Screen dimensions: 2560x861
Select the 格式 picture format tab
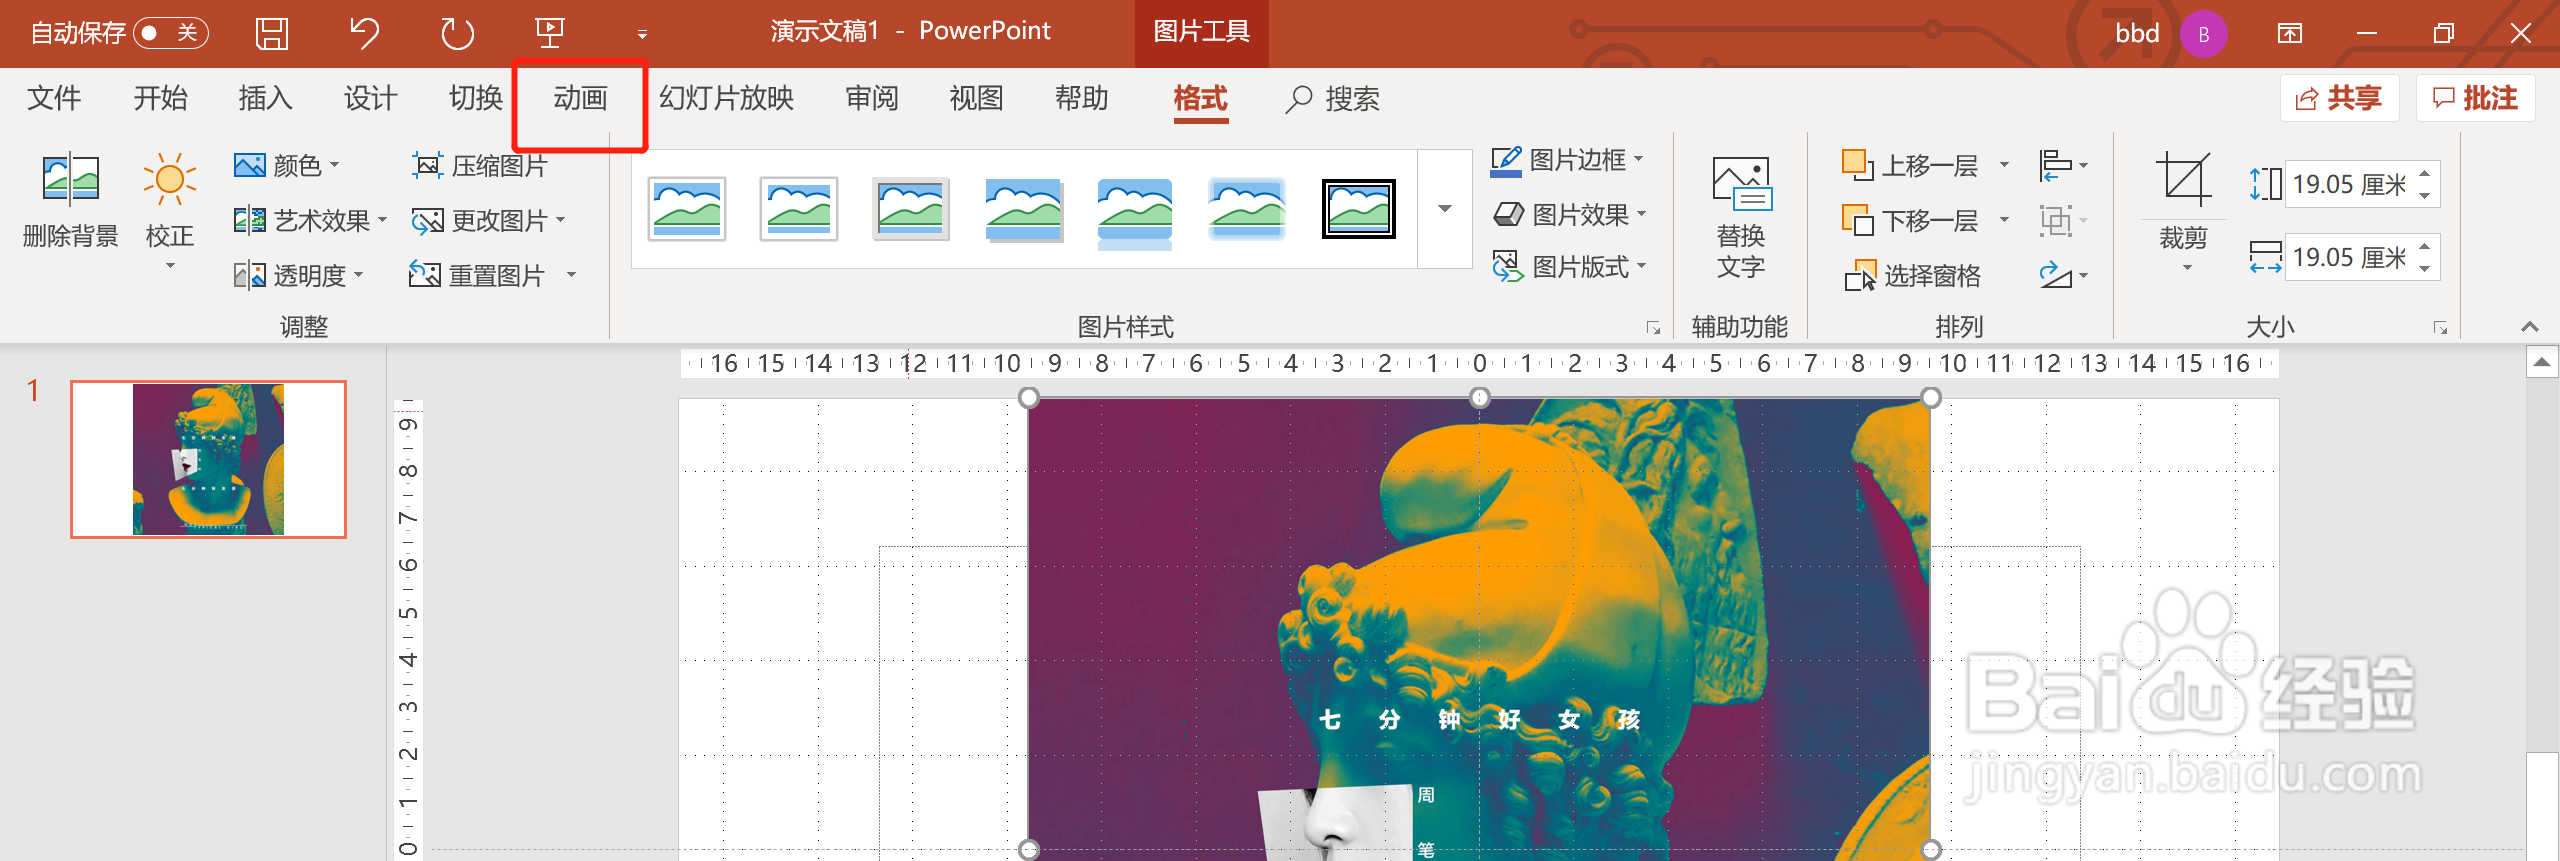click(x=1200, y=98)
